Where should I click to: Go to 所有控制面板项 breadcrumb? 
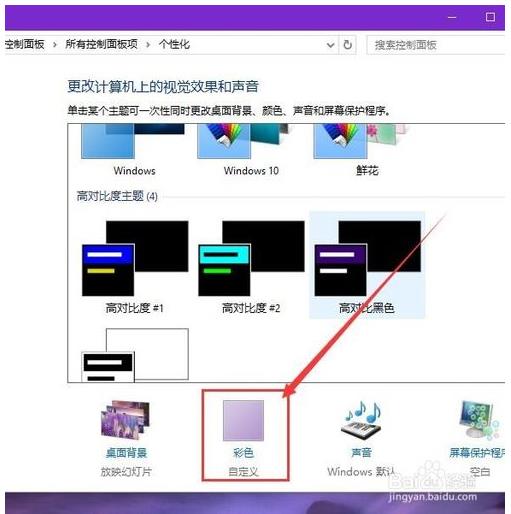click(x=102, y=44)
